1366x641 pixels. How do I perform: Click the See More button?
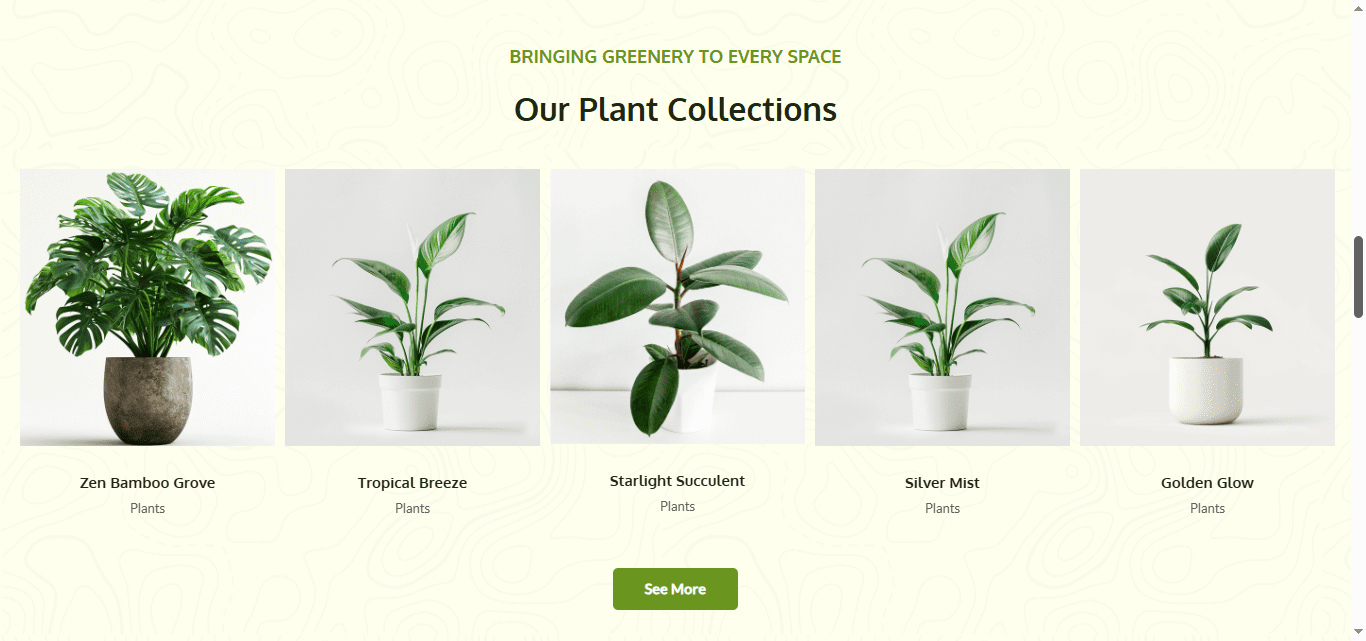point(675,589)
